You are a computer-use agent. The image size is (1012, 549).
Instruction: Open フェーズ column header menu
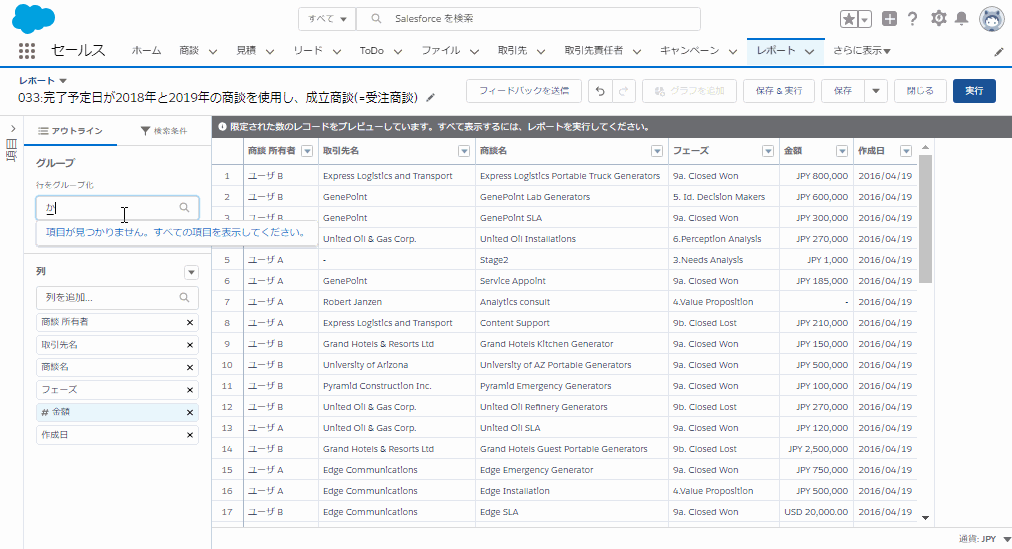(x=767, y=151)
